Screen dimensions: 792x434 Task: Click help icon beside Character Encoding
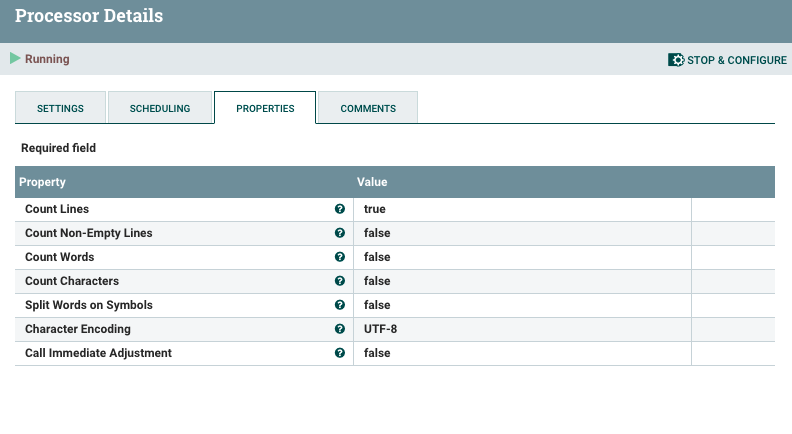(340, 329)
